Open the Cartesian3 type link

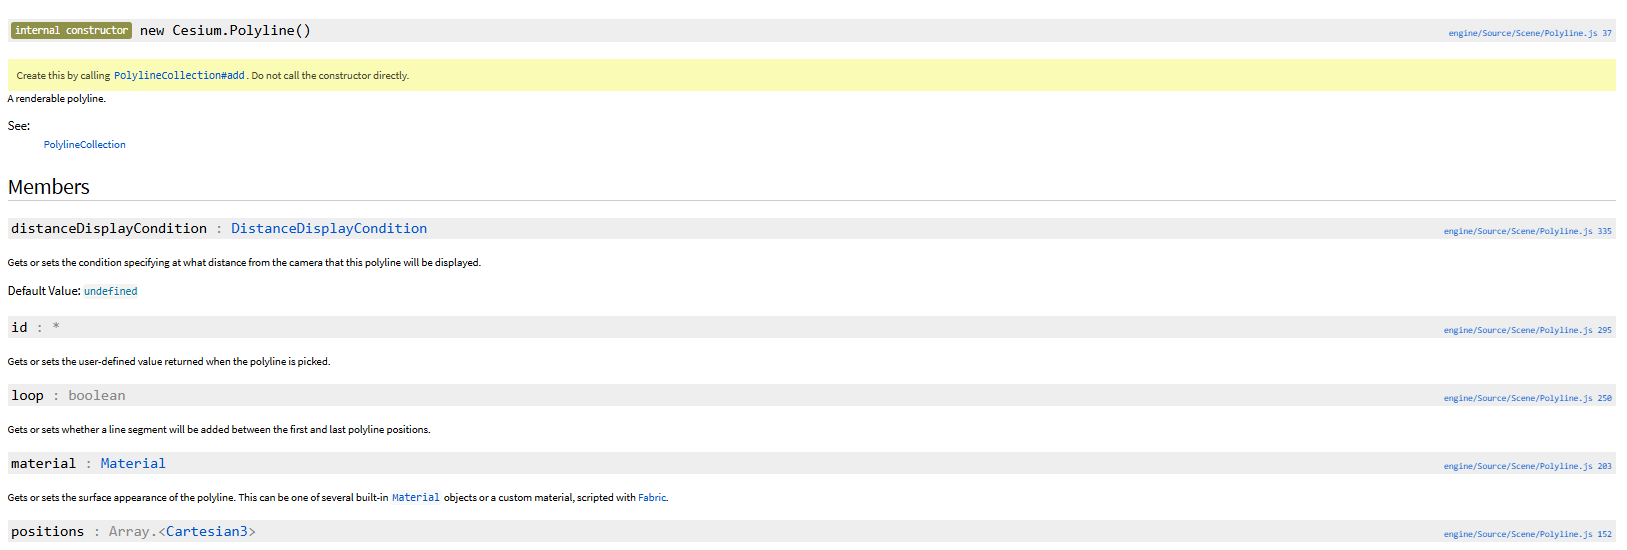coord(207,532)
